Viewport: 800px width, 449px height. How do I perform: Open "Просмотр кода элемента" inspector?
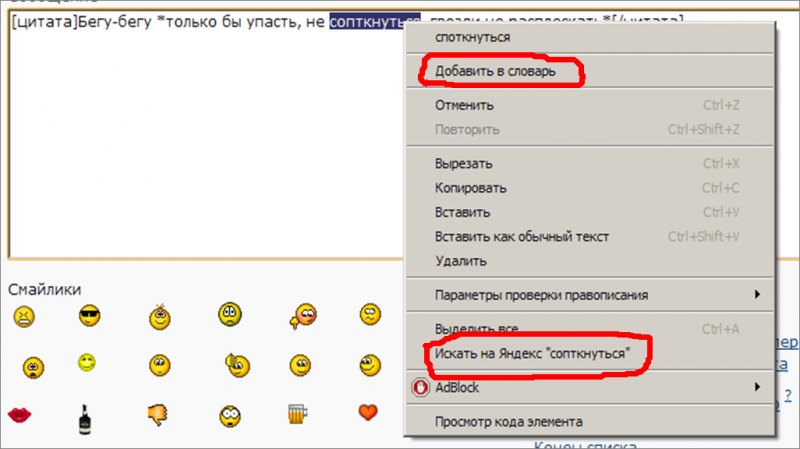(x=509, y=422)
